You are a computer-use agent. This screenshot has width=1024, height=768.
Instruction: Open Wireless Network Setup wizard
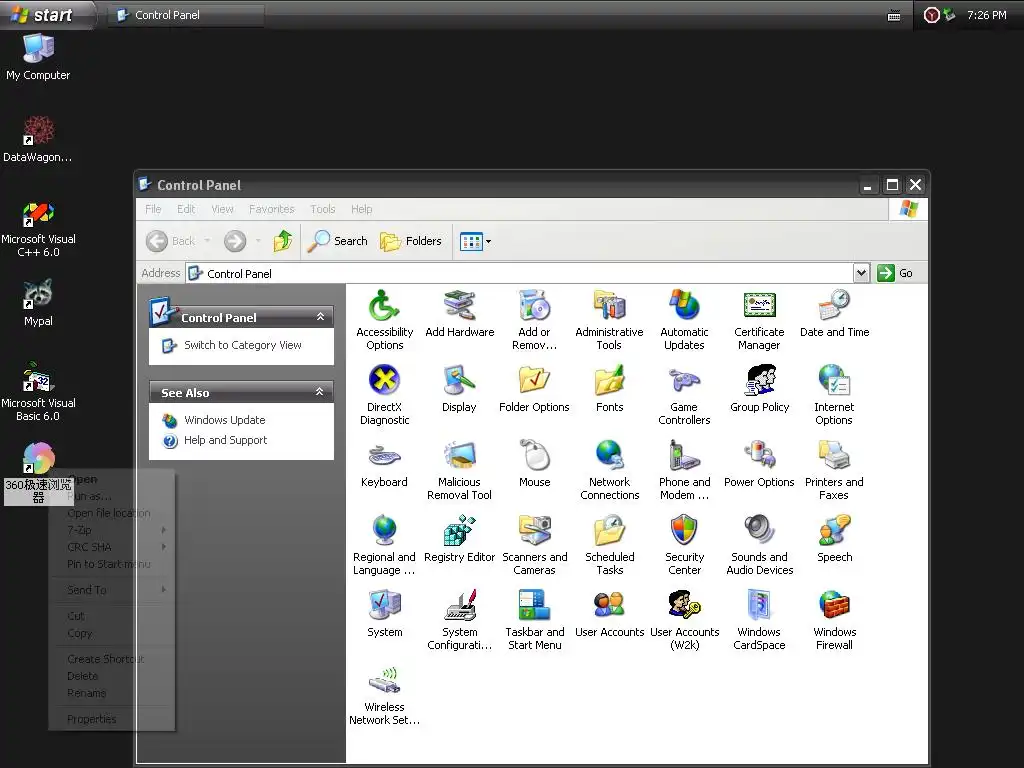384,696
